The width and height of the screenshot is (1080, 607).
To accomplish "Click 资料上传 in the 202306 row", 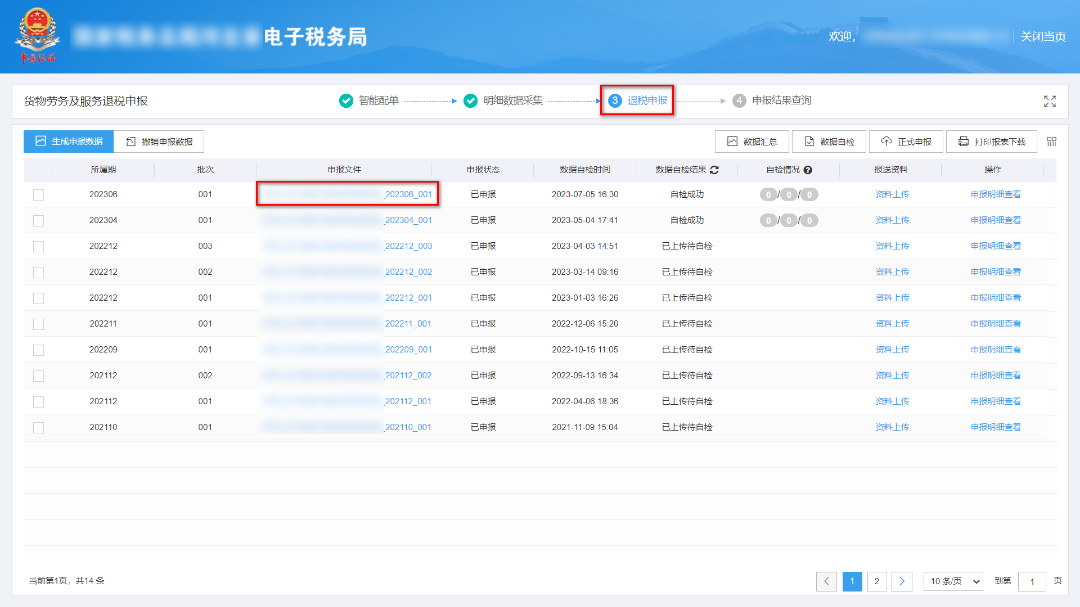I will coord(892,194).
